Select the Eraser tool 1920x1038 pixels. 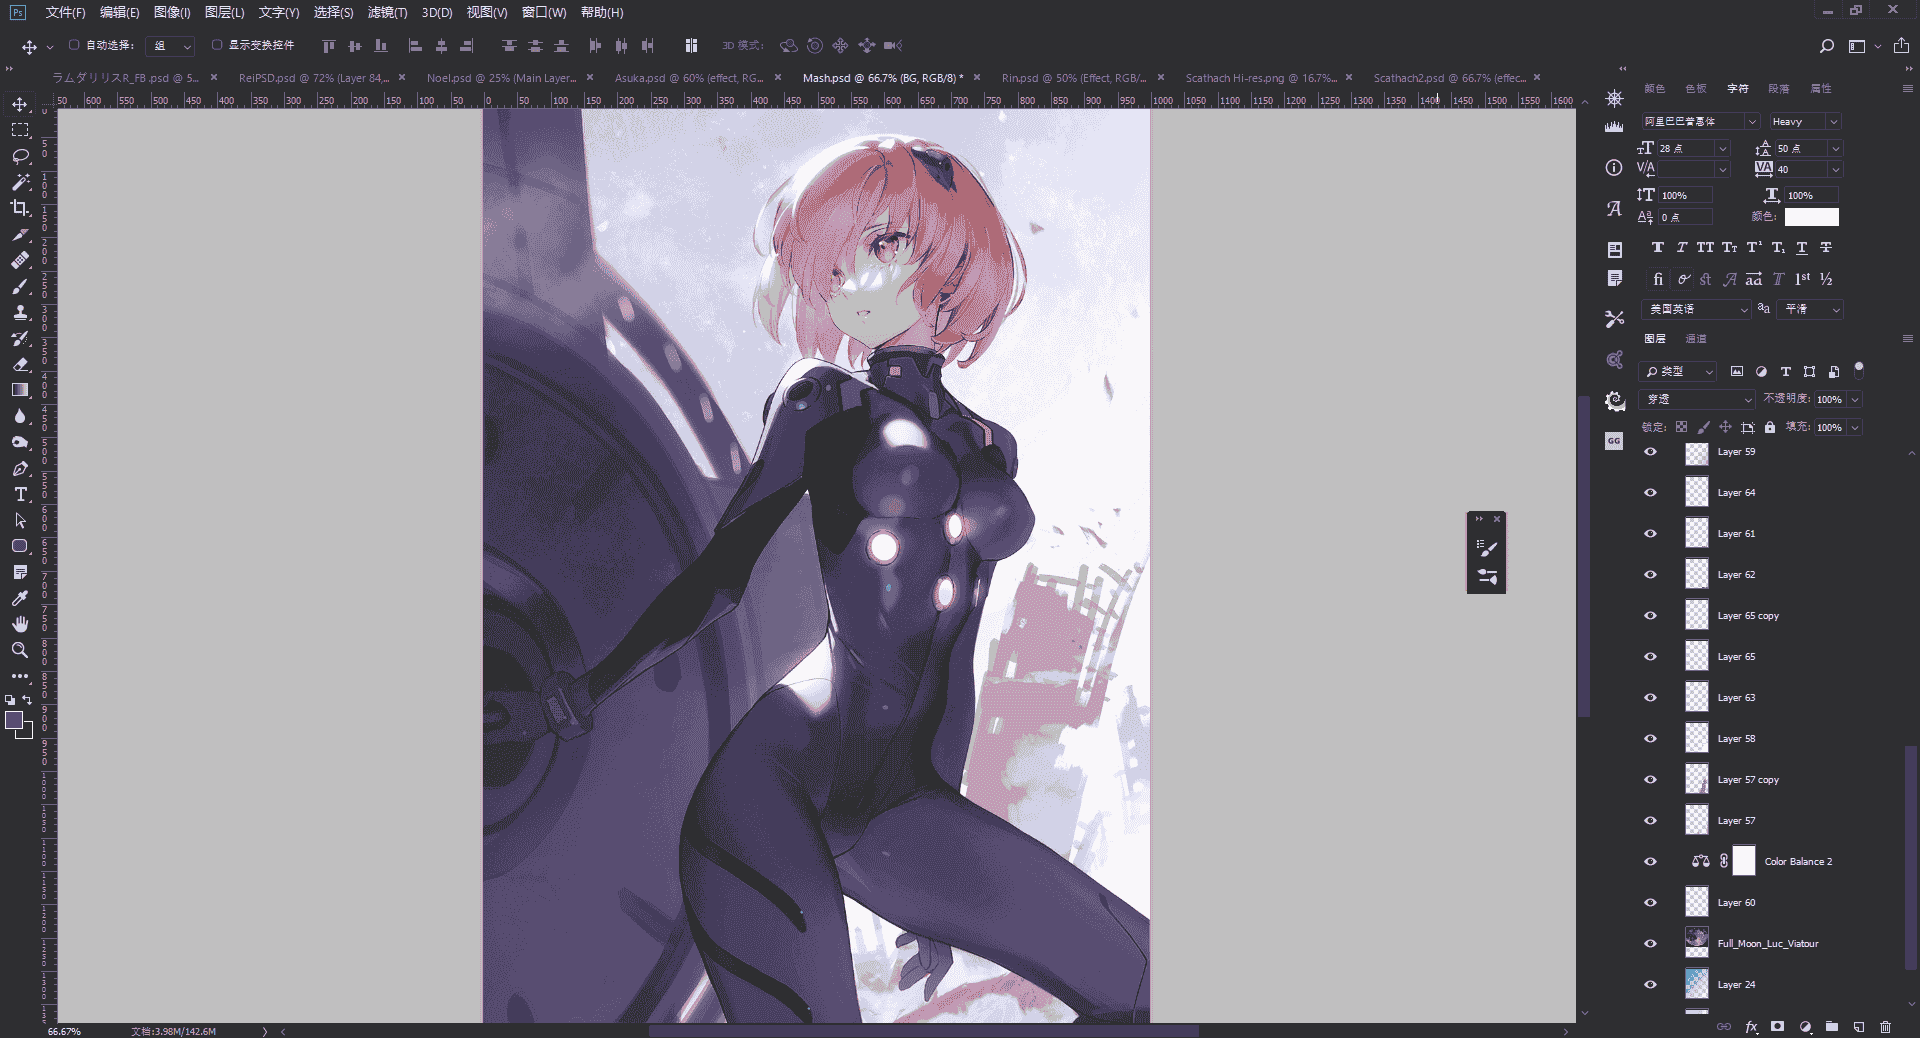(x=20, y=364)
